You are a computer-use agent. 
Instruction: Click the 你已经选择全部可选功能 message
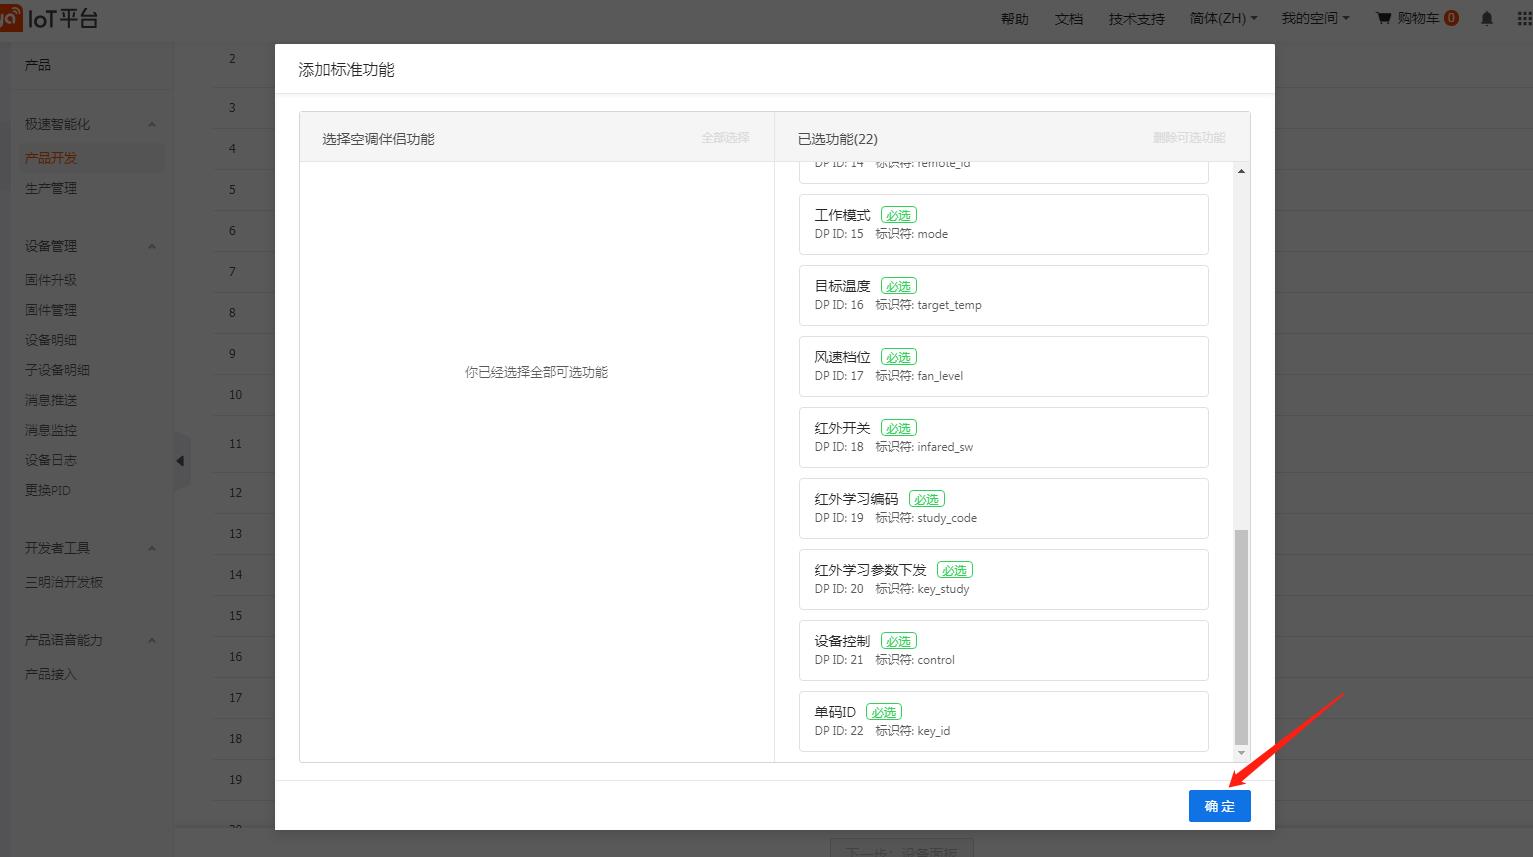click(x=536, y=372)
